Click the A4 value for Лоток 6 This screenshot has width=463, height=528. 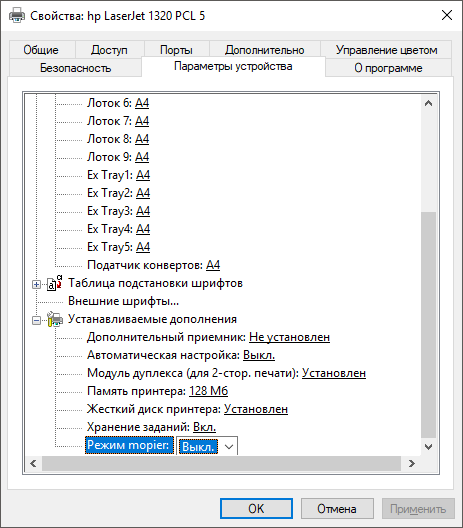142,103
